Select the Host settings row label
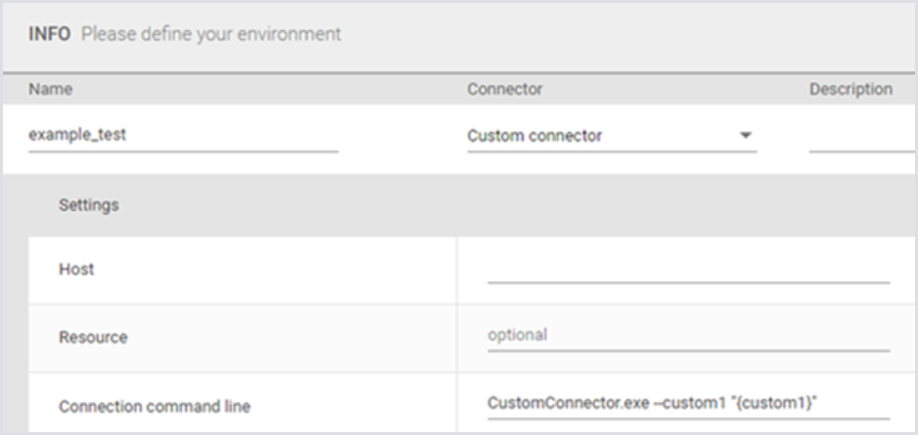This screenshot has width=918, height=435. click(x=76, y=269)
